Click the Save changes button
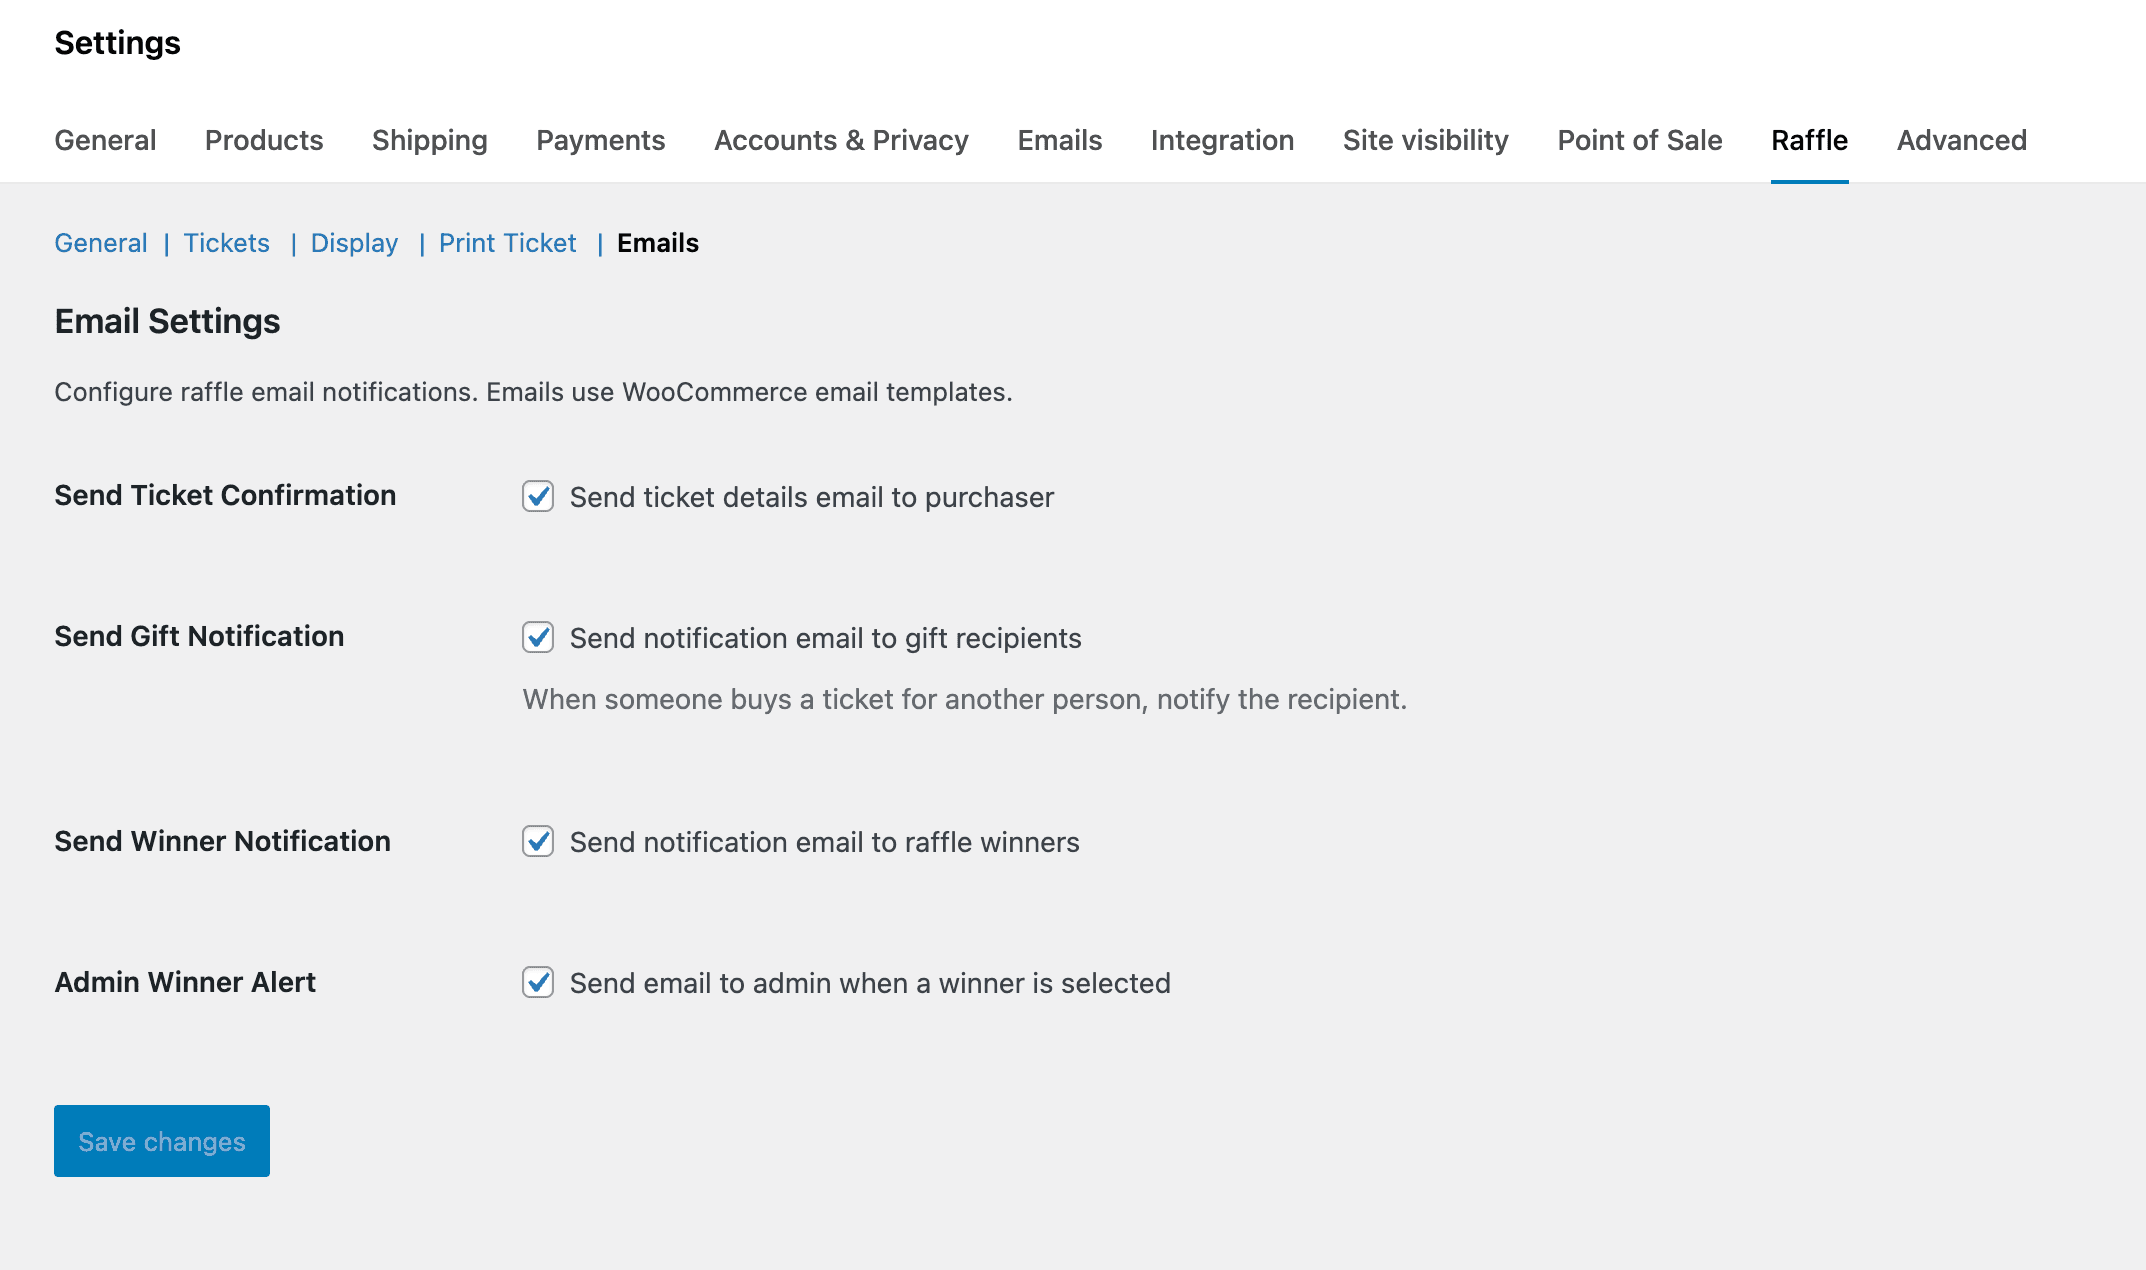The image size is (2146, 1270). coord(162,1141)
